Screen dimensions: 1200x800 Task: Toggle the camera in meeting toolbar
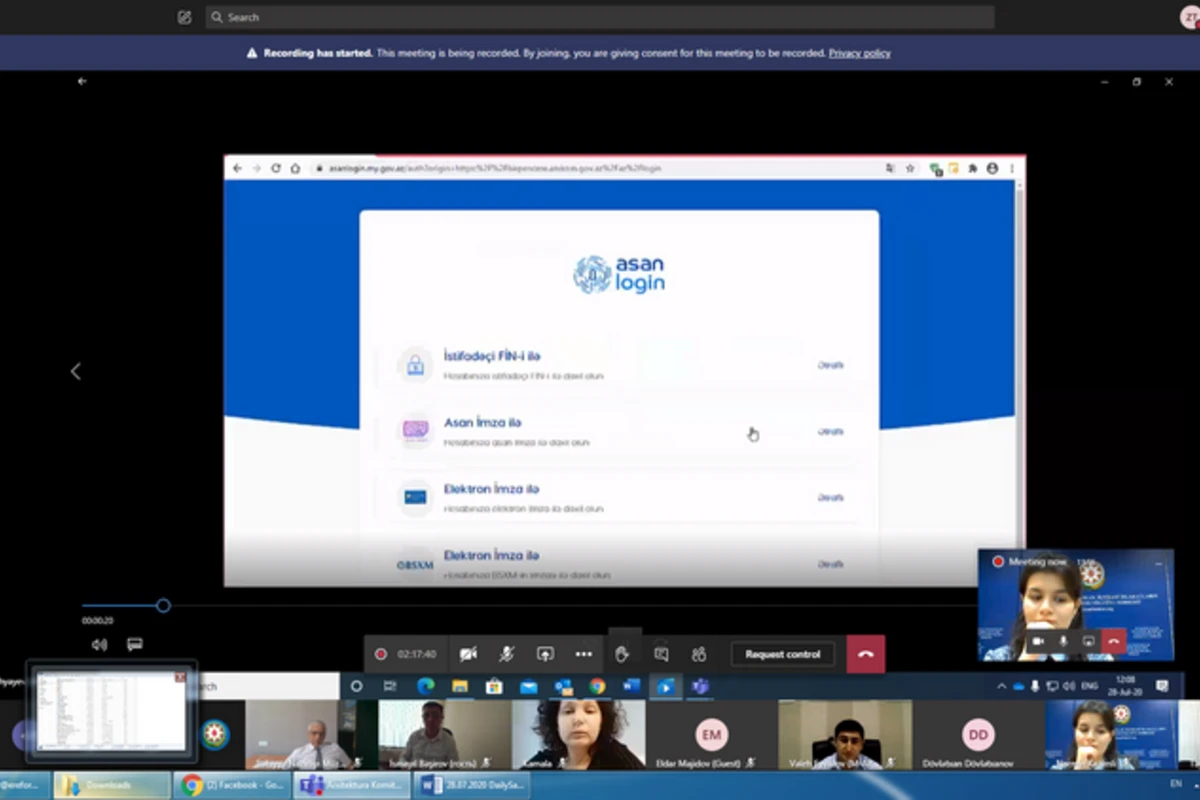(468, 654)
